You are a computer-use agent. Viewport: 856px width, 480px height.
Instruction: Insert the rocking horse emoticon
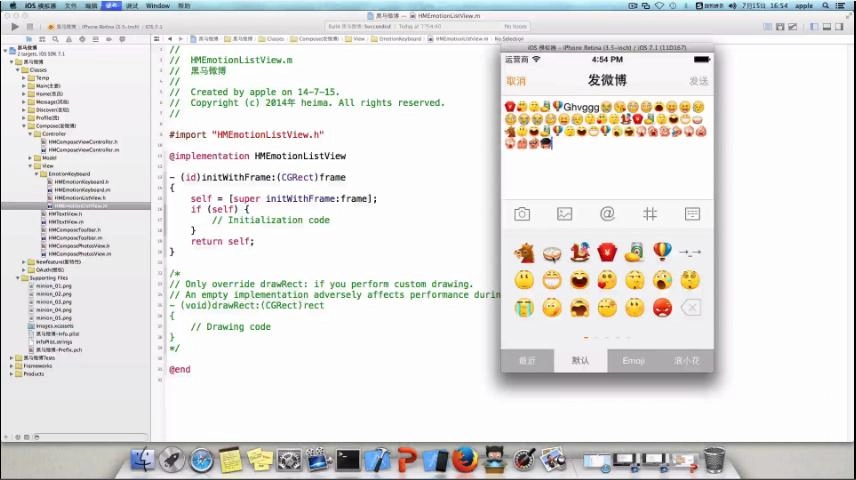click(580, 252)
